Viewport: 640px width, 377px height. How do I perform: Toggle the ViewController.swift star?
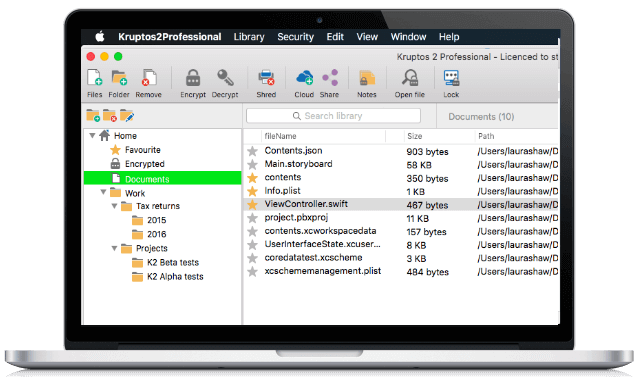click(x=253, y=205)
